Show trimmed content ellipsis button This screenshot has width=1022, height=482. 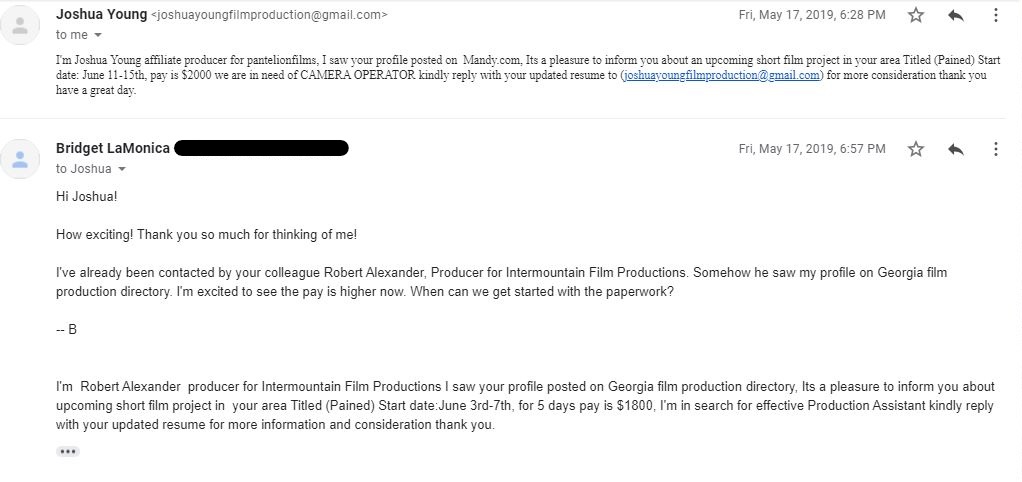[68, 452]
